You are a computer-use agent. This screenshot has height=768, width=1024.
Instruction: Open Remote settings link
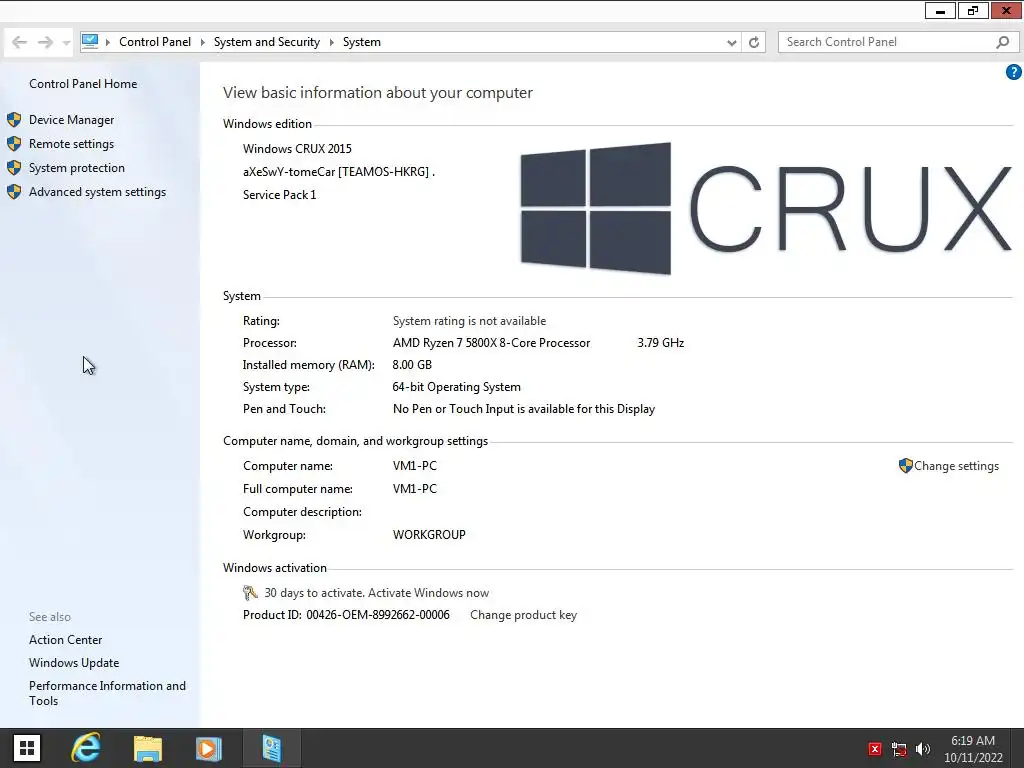pyautogui.click(x=71, y=144)
